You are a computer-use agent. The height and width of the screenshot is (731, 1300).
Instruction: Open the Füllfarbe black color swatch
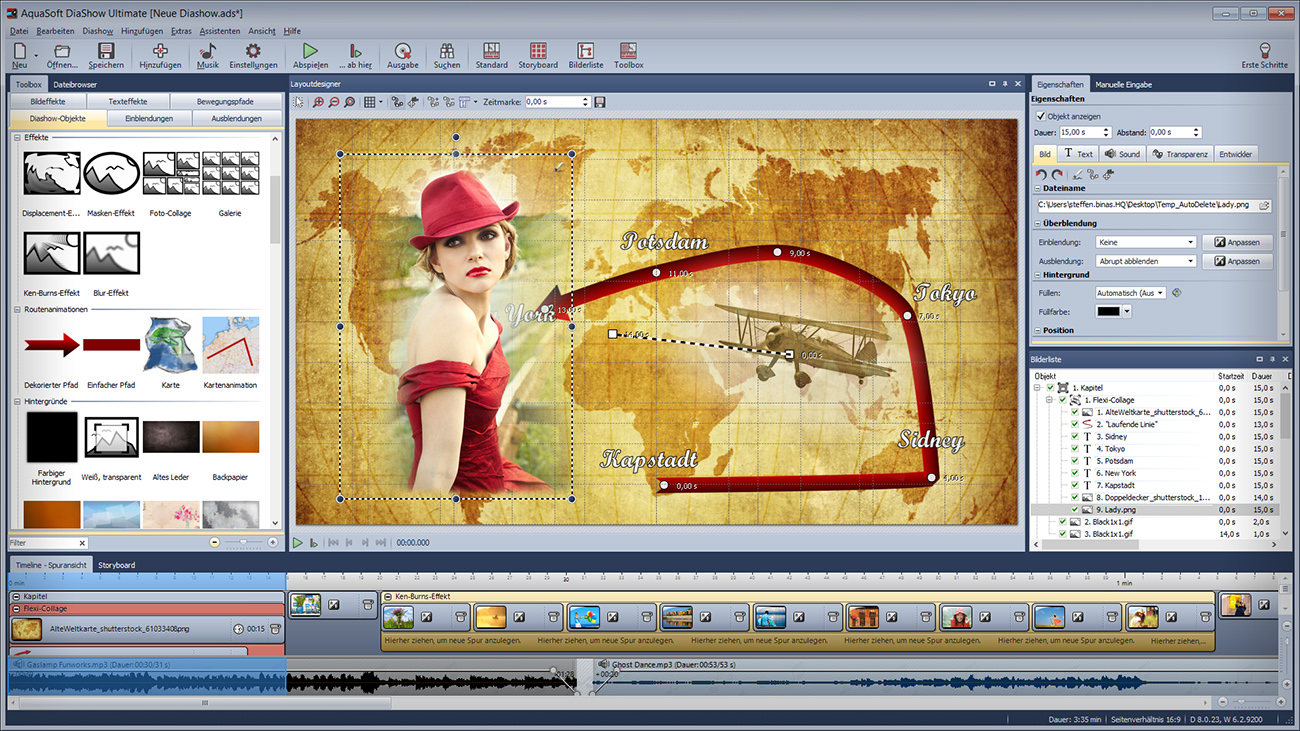(x=1108, y=312)
